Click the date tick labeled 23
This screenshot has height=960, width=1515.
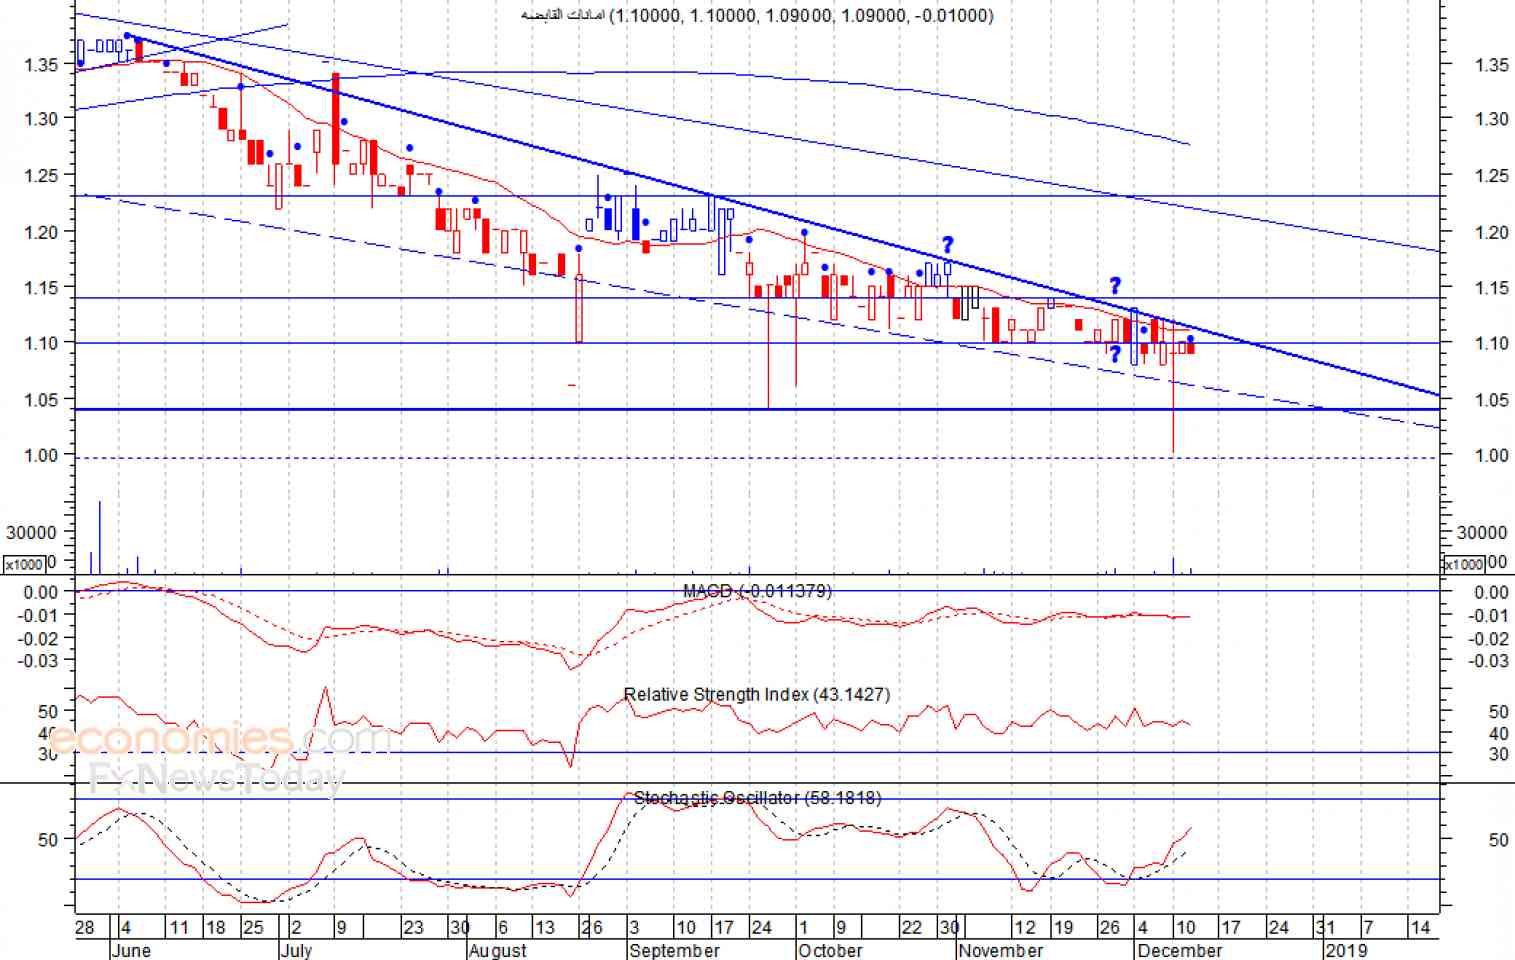(x=413, y=927)
